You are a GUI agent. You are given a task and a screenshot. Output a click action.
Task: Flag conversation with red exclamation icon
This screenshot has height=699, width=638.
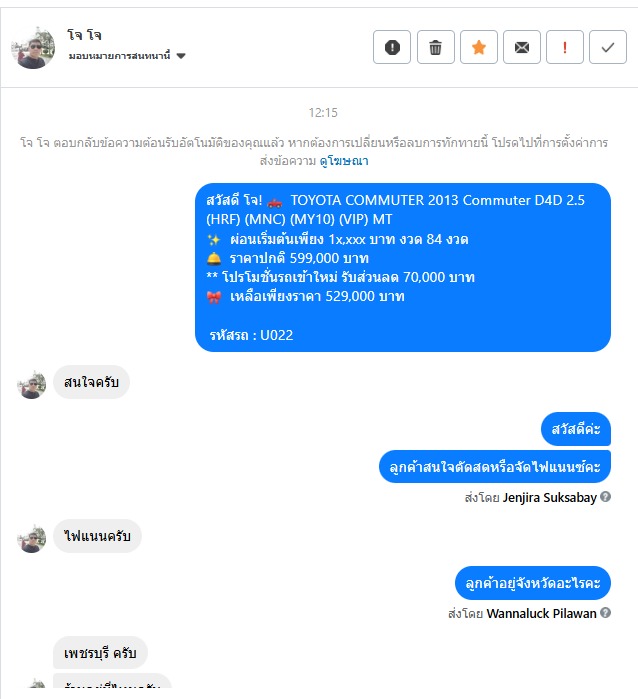[x=564, y=47]
